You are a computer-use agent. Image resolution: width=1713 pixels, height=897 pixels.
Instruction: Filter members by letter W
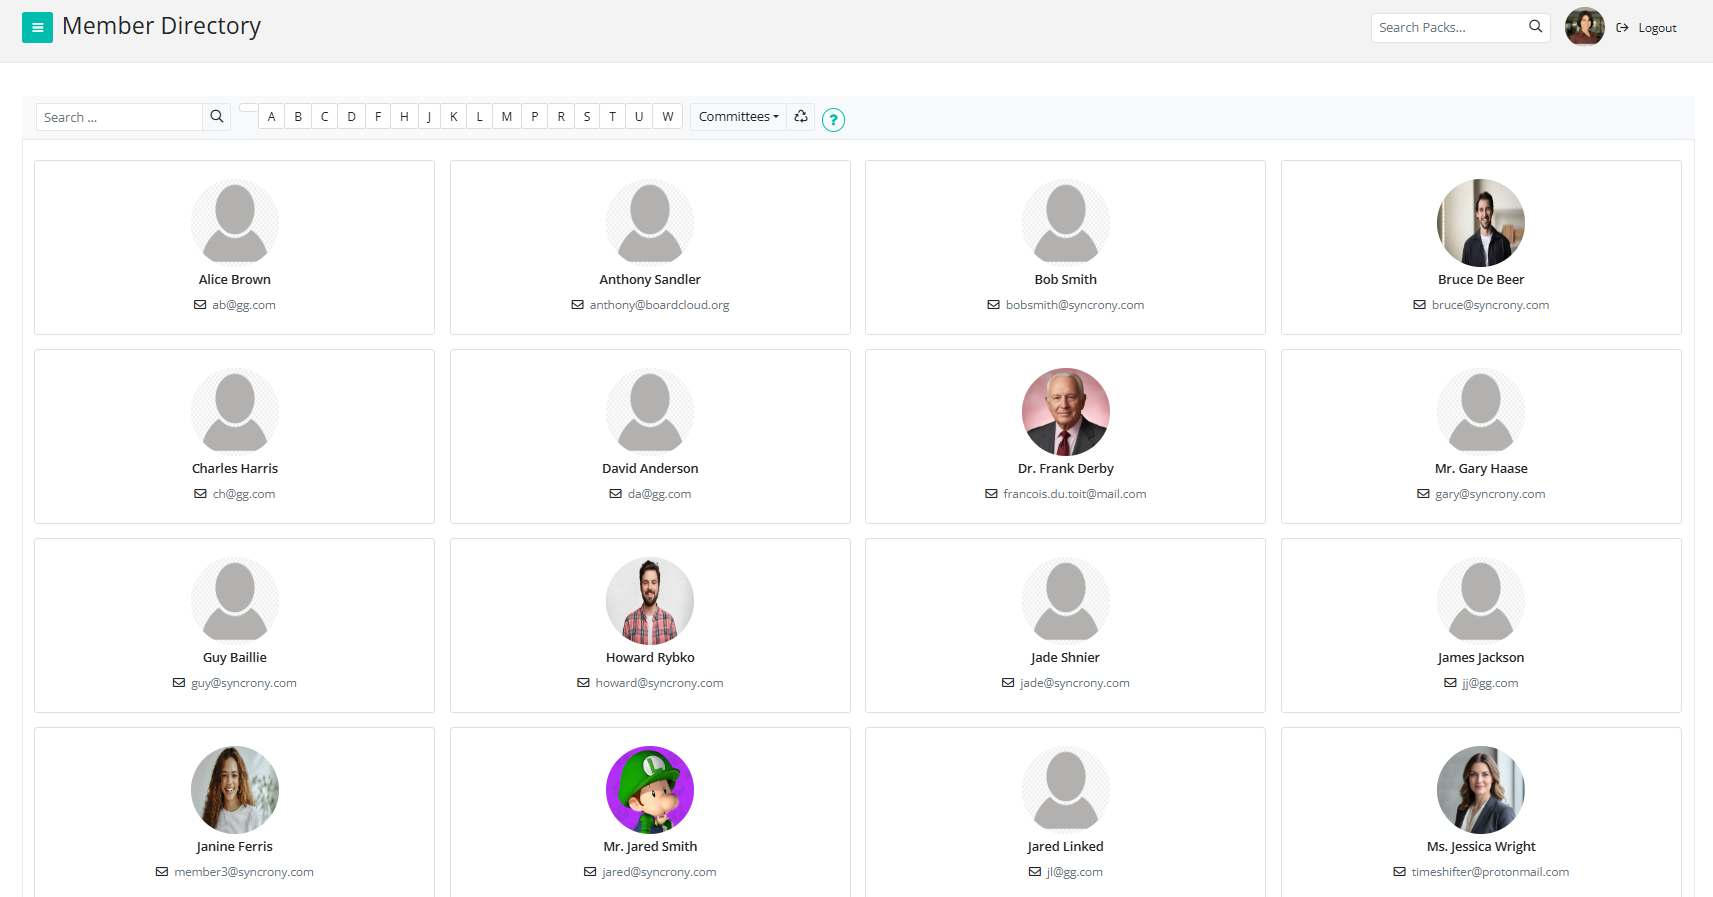click(x=668, y=117)
